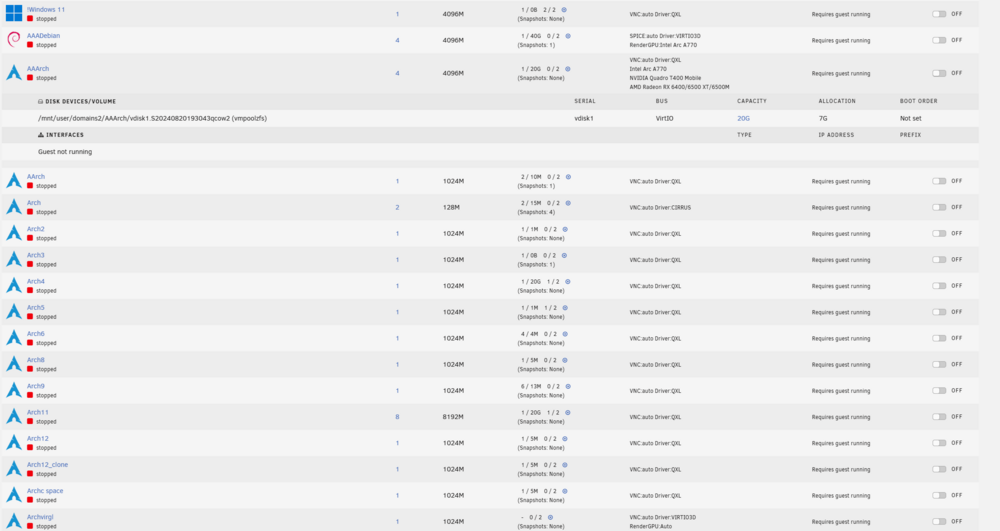The width and height of the screenshot is (1000, 531).
Task: Open CPU count dropdown for Windows 11
Action: click(x=397, y=14)
